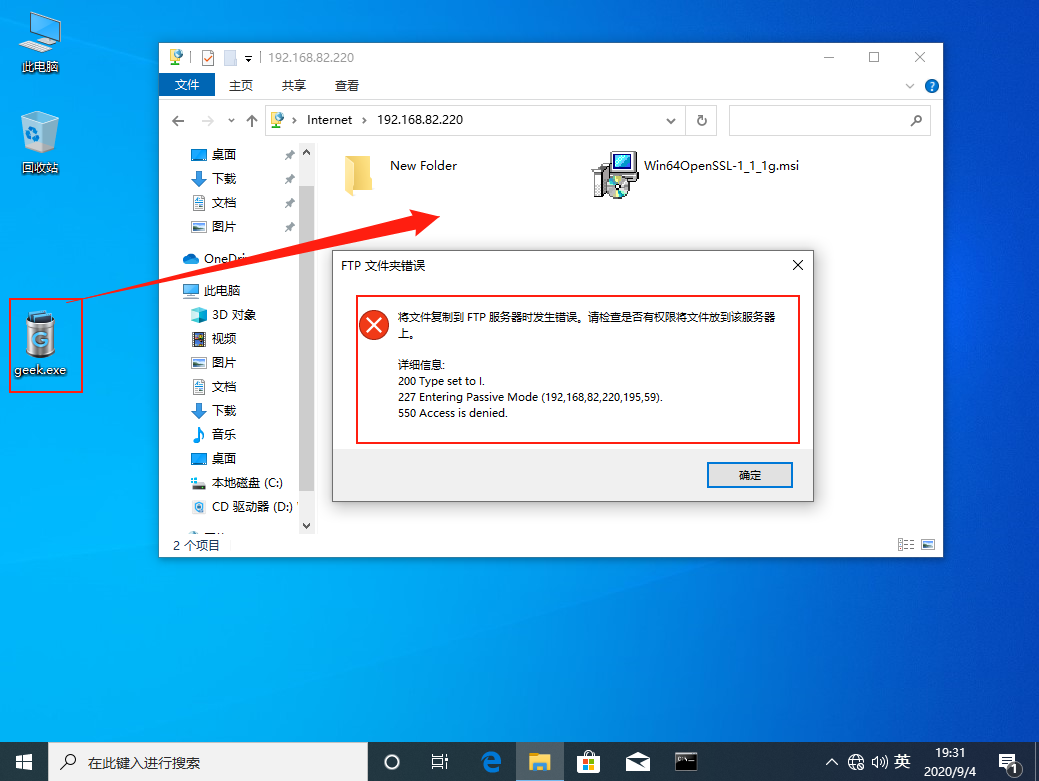The width and height of the screenshot is (1039, 781).
Task: Select the pinned 下载 item in Quick Access
Action: pos(213,178)
